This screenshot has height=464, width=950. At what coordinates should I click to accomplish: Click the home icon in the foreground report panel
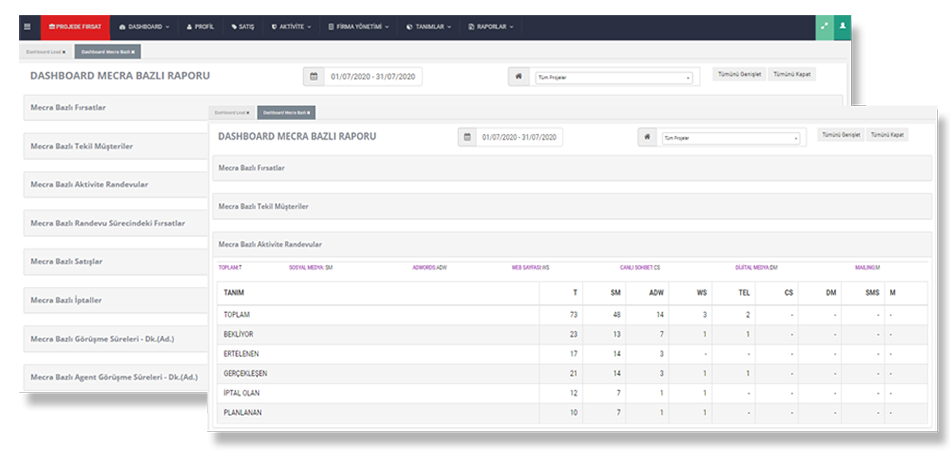647,137
